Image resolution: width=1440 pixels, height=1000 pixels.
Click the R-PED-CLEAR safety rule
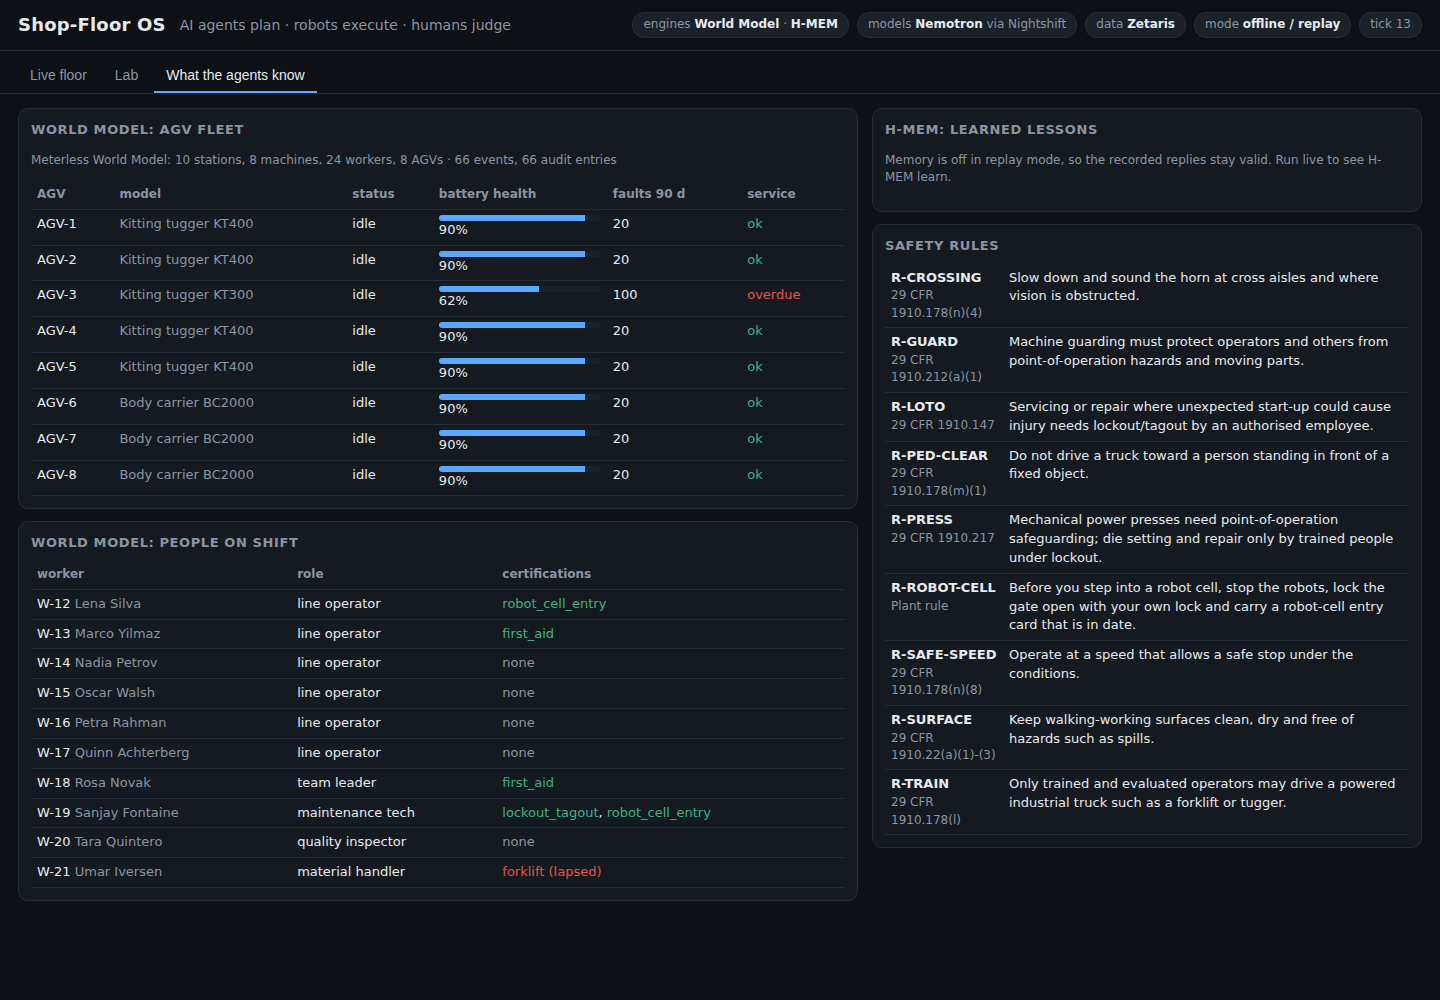pyautogui.click(x=1147, y=473)
